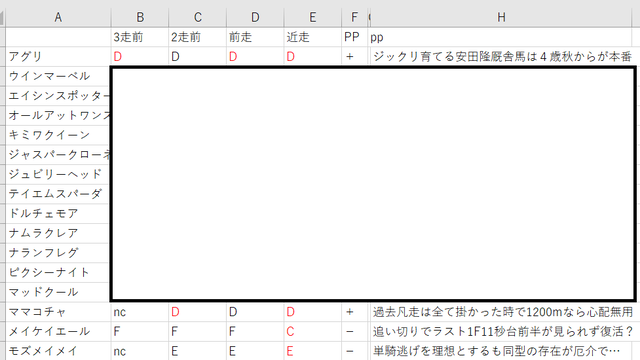Viewport: 640px width, 360px height.
Task: Select column E header
Action: point(313,17)
